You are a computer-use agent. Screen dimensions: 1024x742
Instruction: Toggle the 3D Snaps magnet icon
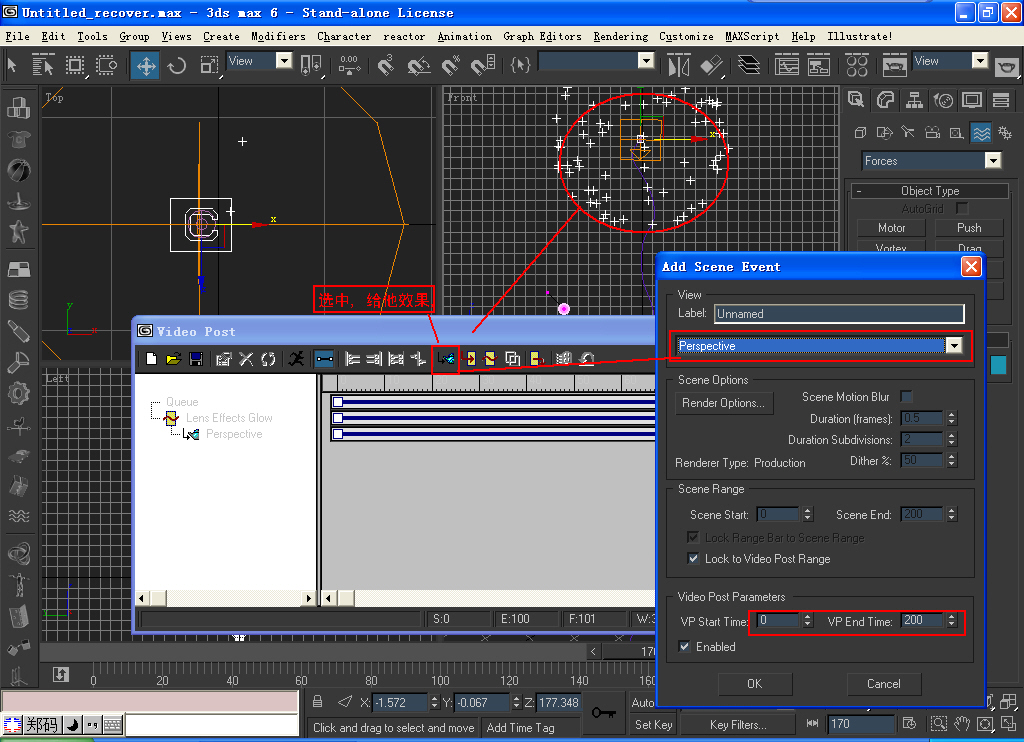coord(386,65)
